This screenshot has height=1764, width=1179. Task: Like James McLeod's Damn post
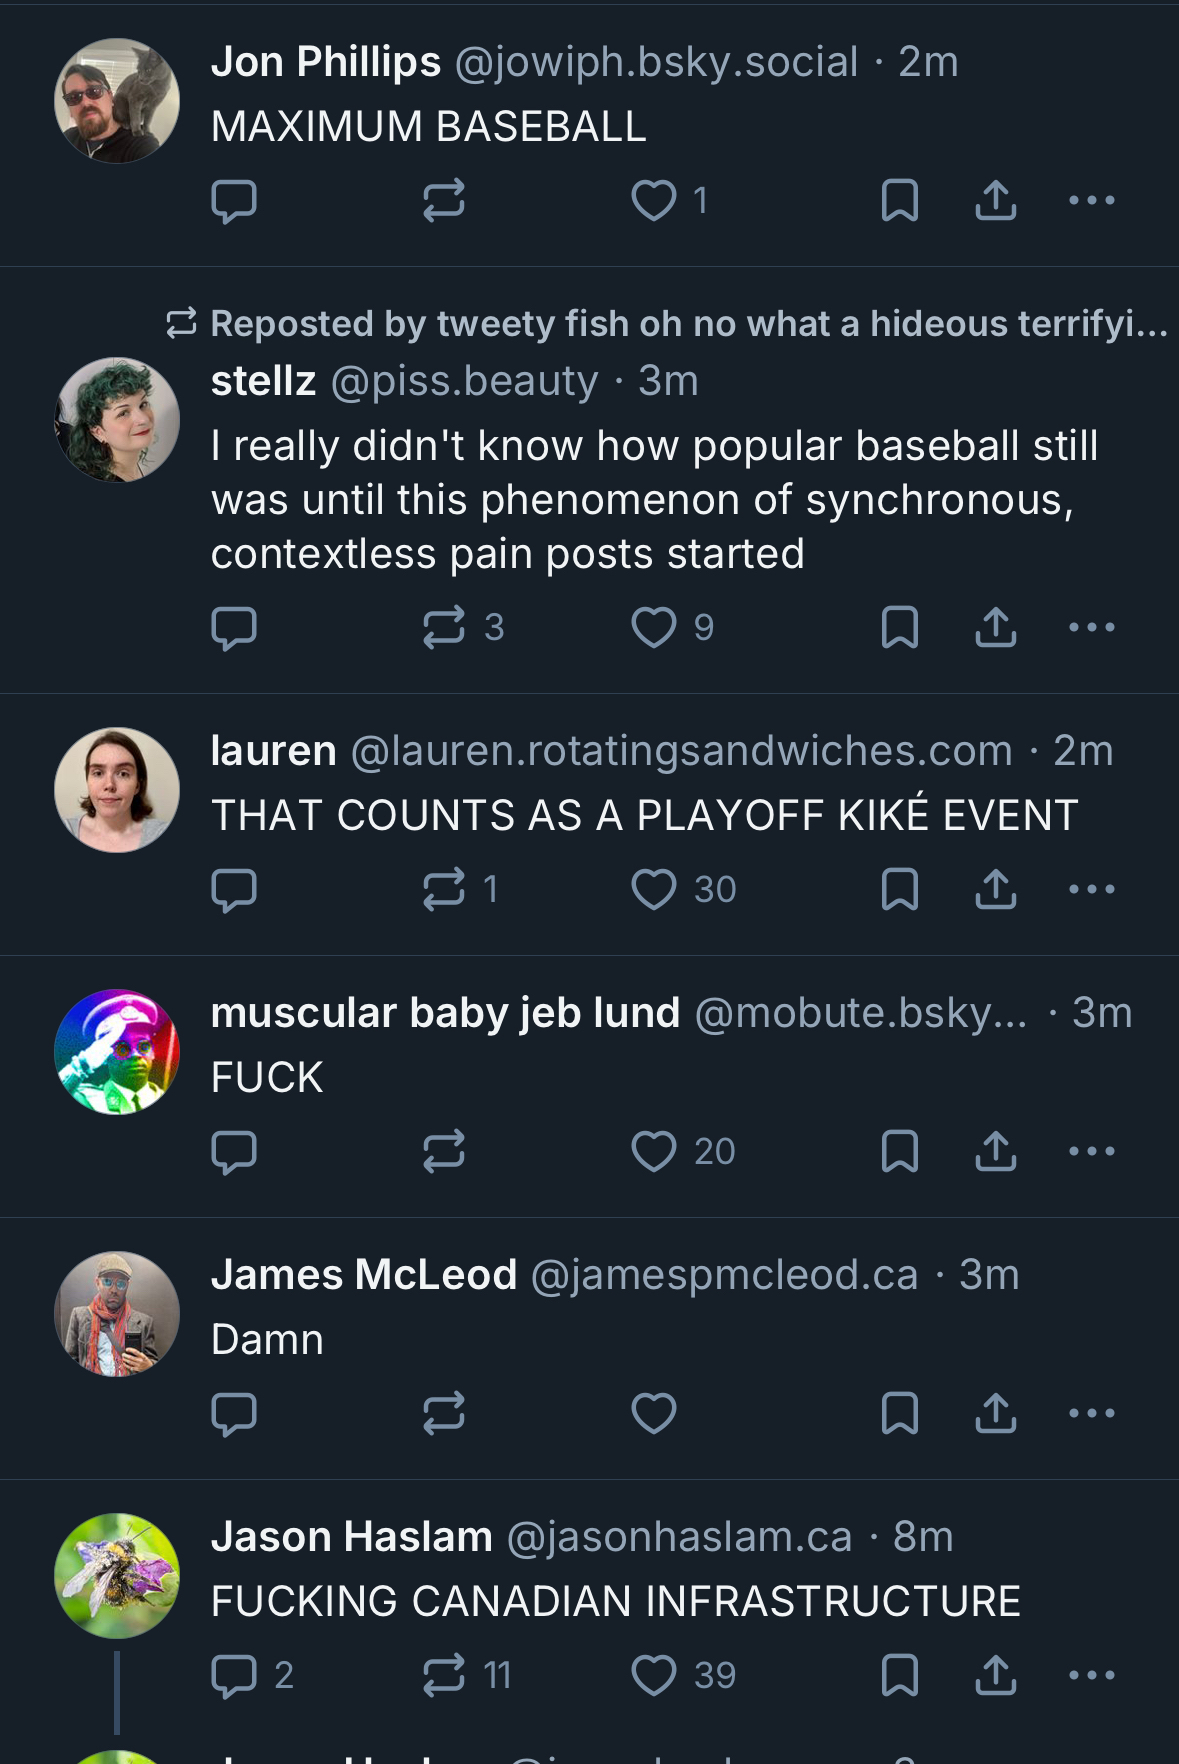[x=654, y=1414]
